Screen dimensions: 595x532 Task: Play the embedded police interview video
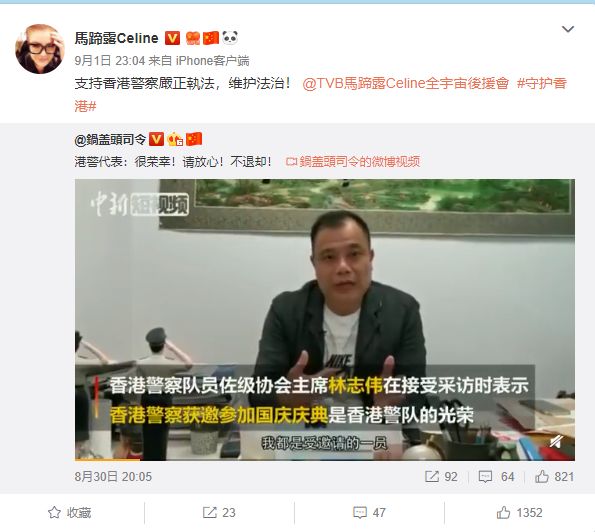tap(324, 320)
